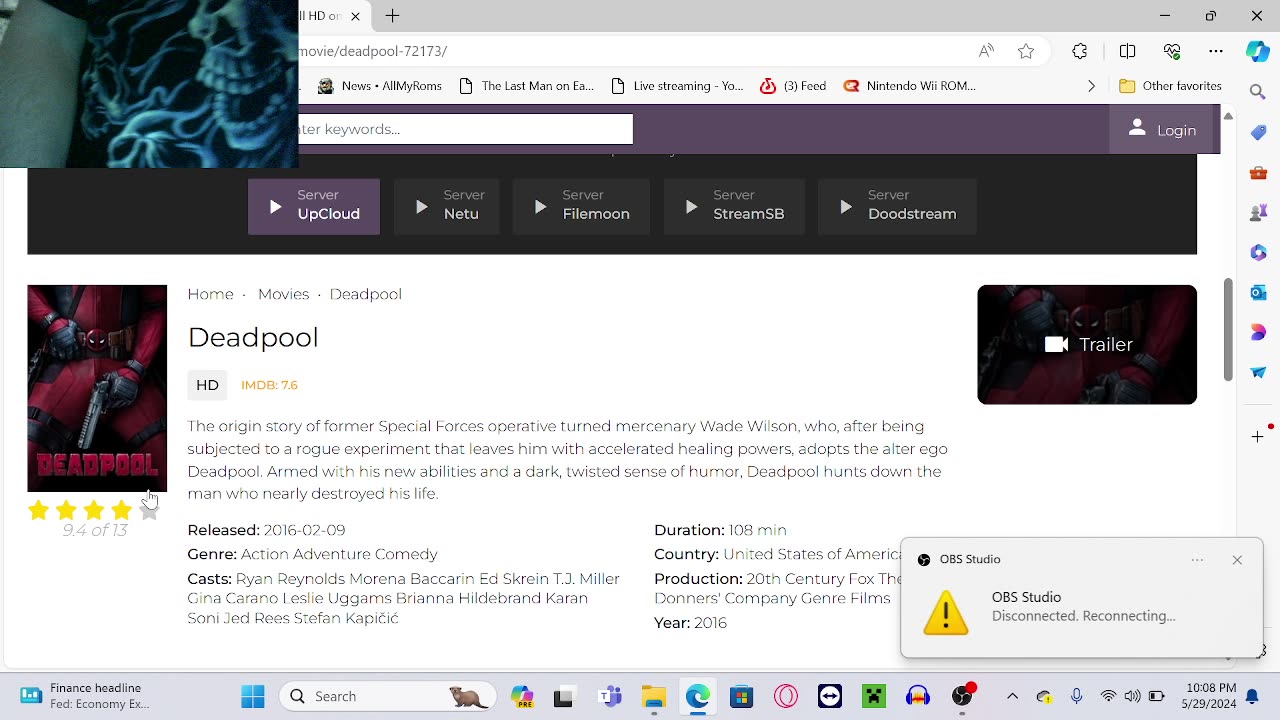Click the Login button
The height and width of the screenshot is (720, 1280).
[1162, 130]
